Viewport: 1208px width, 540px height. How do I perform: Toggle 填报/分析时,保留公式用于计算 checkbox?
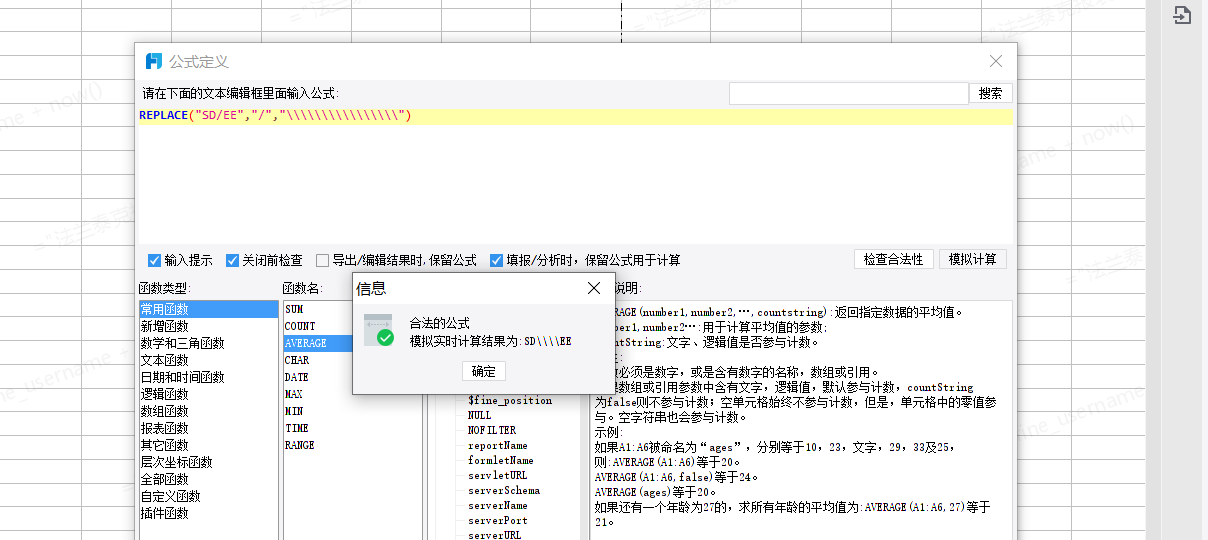pos(496,260)
